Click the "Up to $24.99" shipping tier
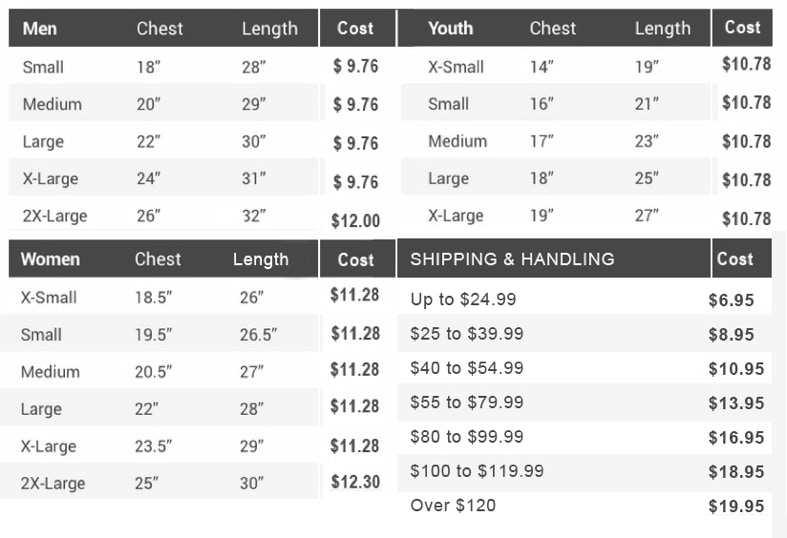 point(463,299)
